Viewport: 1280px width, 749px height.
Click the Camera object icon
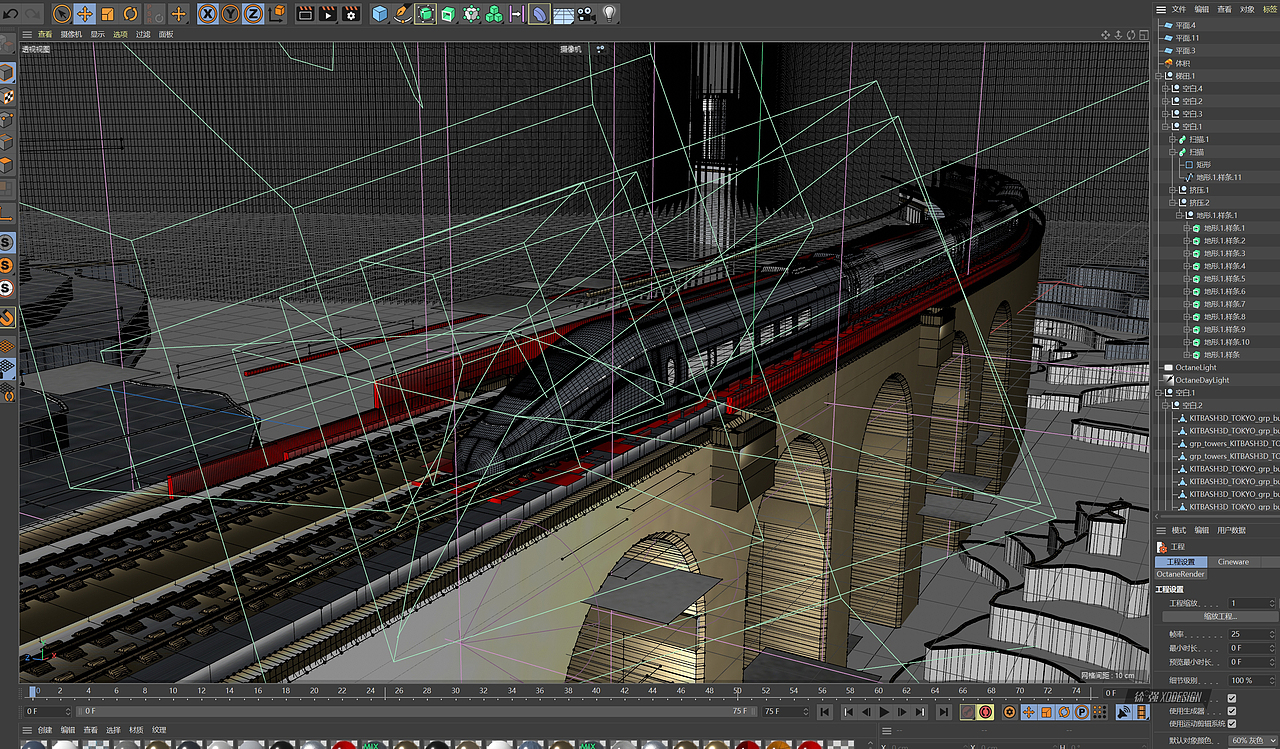click(586, 14)
